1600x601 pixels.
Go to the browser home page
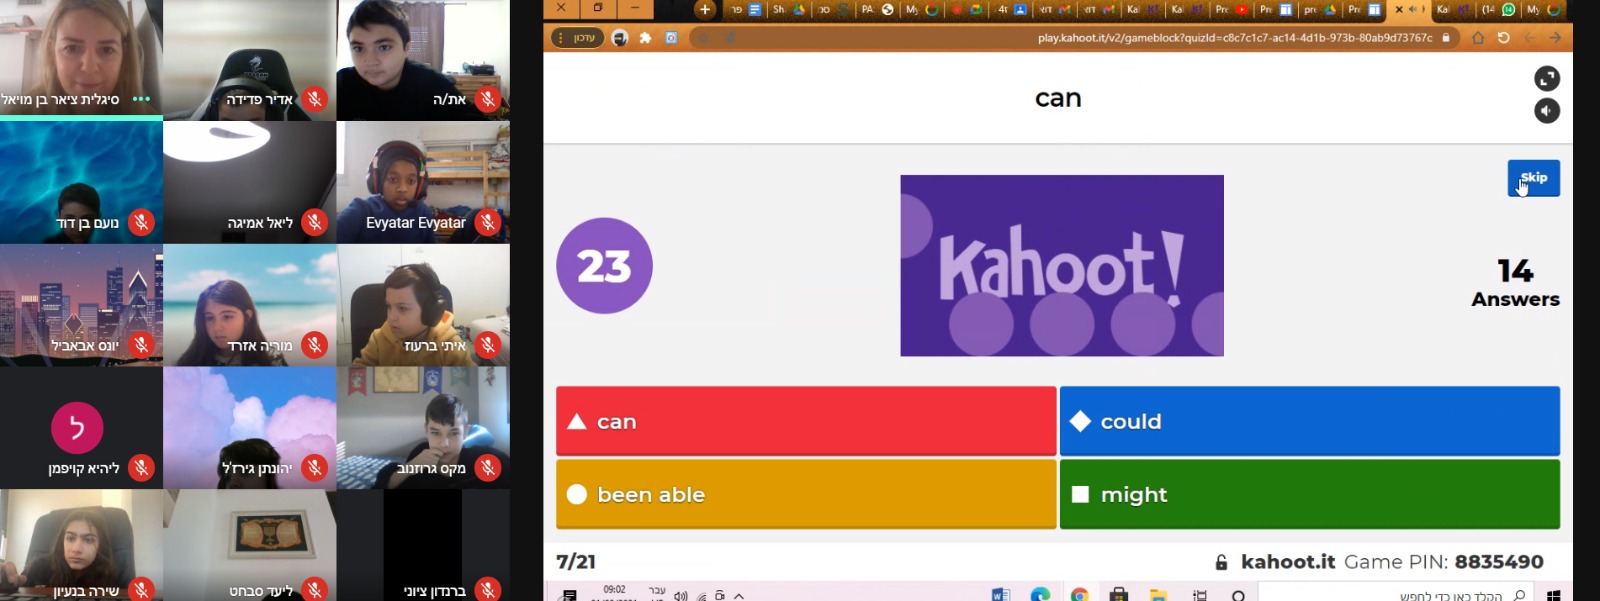pyautogui.click(x=1478, y=38)
